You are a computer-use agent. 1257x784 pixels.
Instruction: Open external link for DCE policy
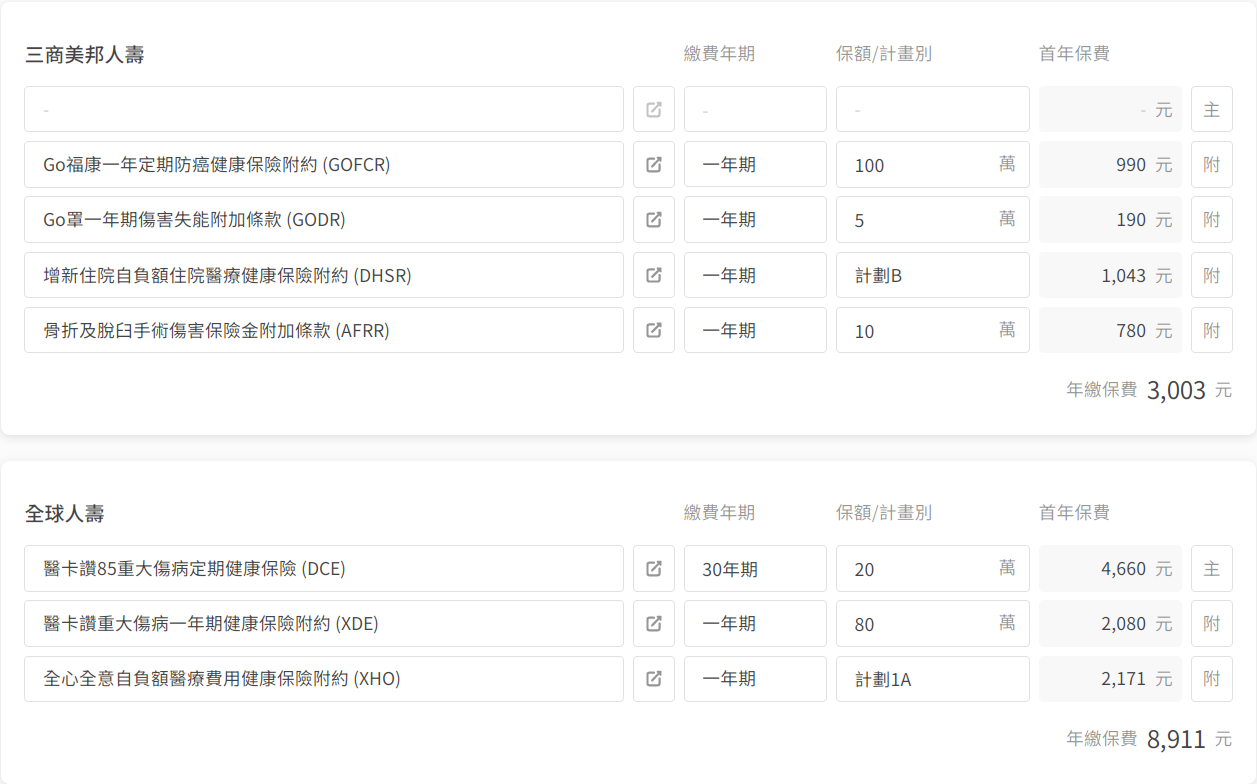click(x=654, y=568)
